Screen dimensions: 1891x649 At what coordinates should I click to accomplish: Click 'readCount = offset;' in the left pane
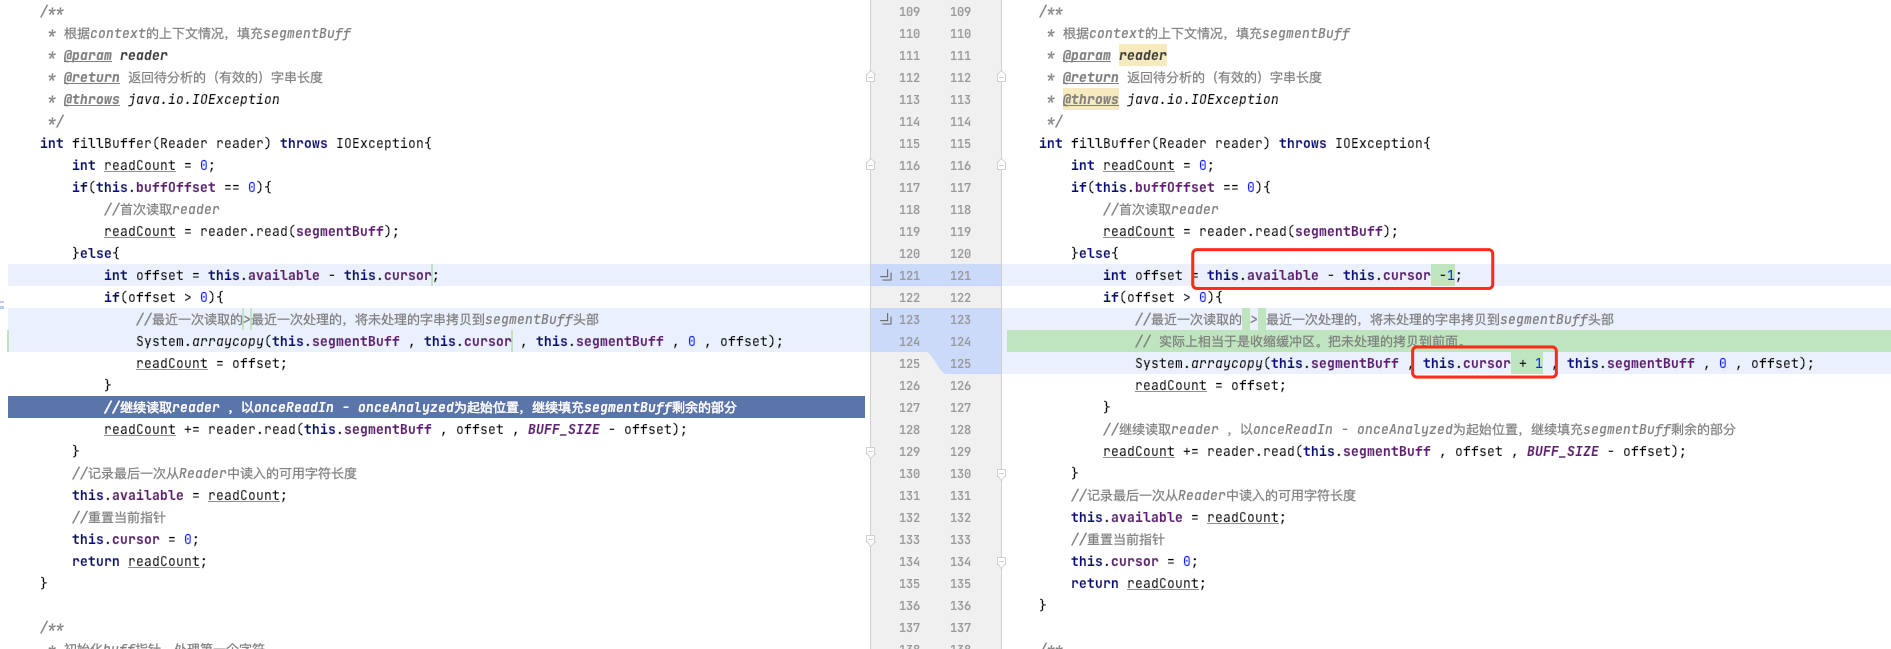pyautogui.click(x=212, y=363)
